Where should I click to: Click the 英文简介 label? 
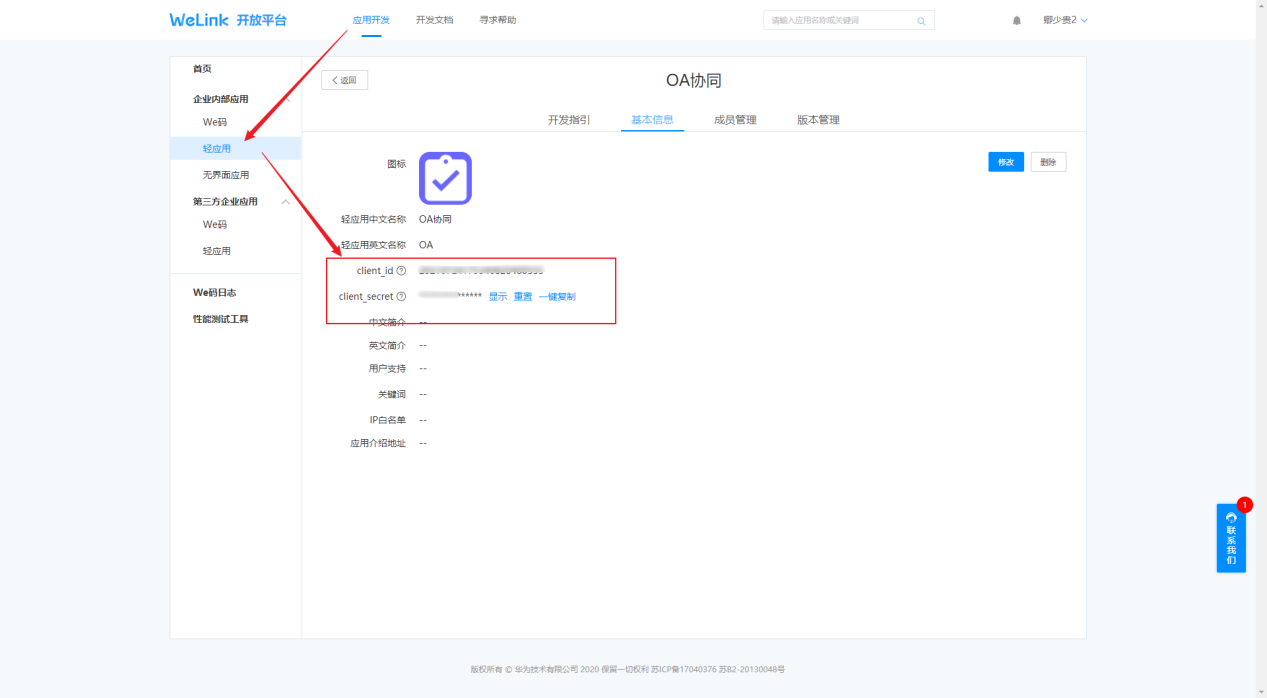point(387,345)
